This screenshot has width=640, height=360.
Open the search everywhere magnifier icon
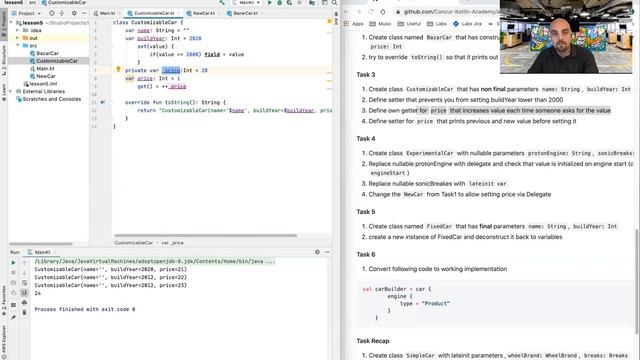(334, 3)
